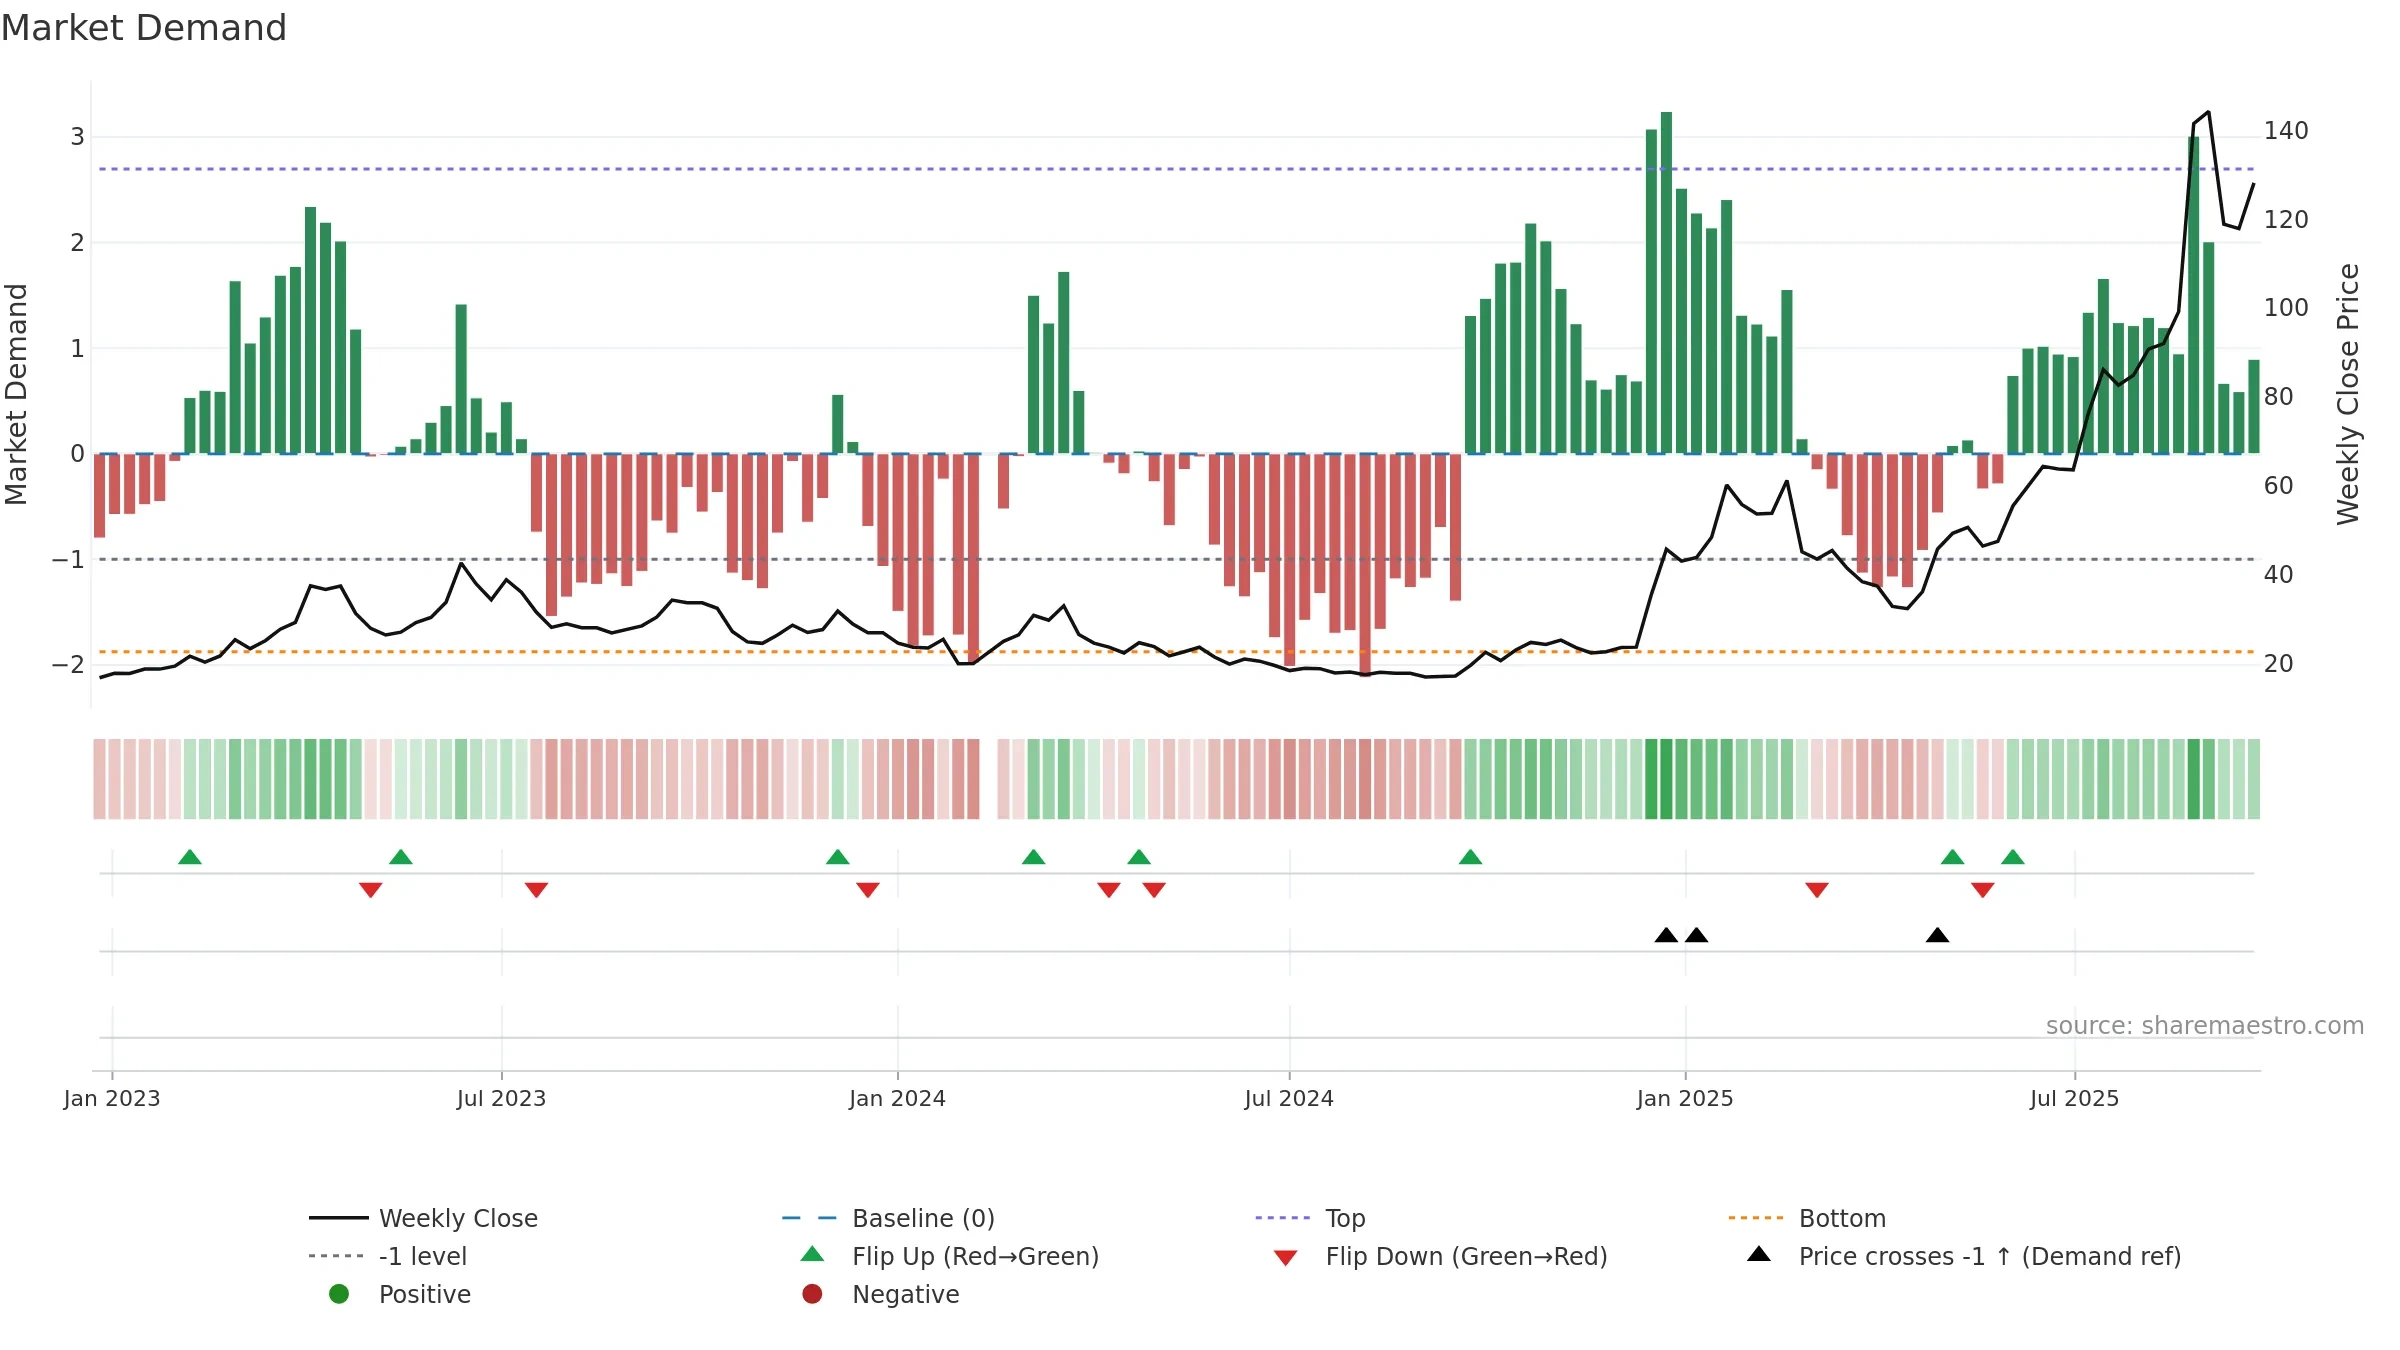Click the vertical Weekly Close Price axis title
The image size is (2400, 1350).
point(2348,394)
